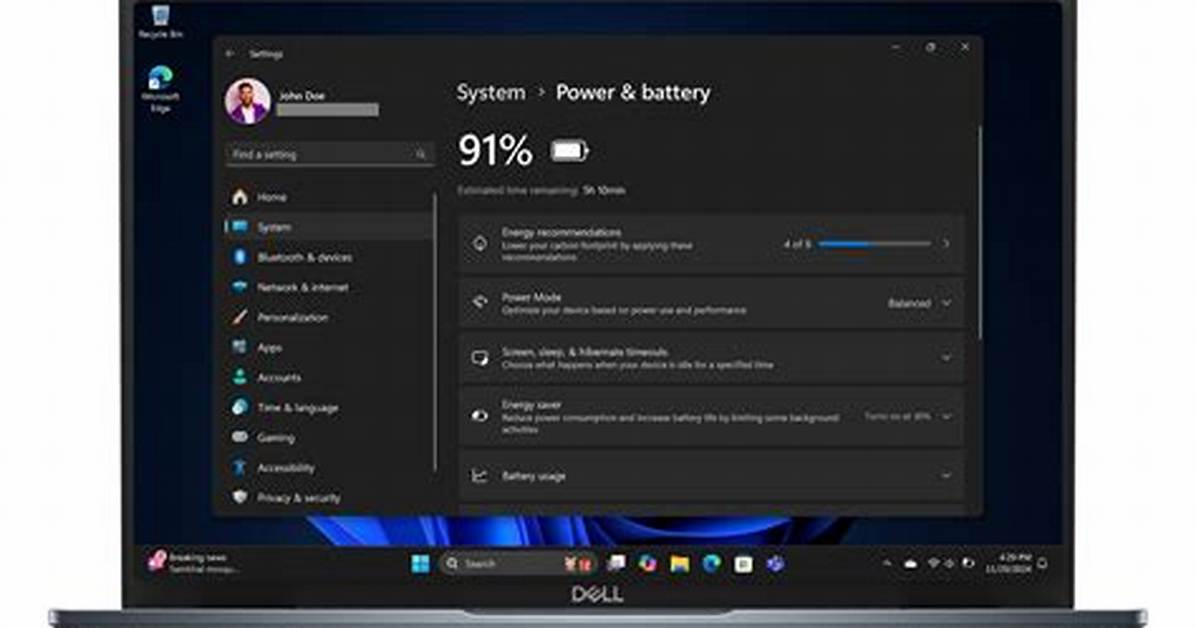Click the Battery usage chart icon
The width and height of the screenshot is (1196, 628).
[480, 475]
